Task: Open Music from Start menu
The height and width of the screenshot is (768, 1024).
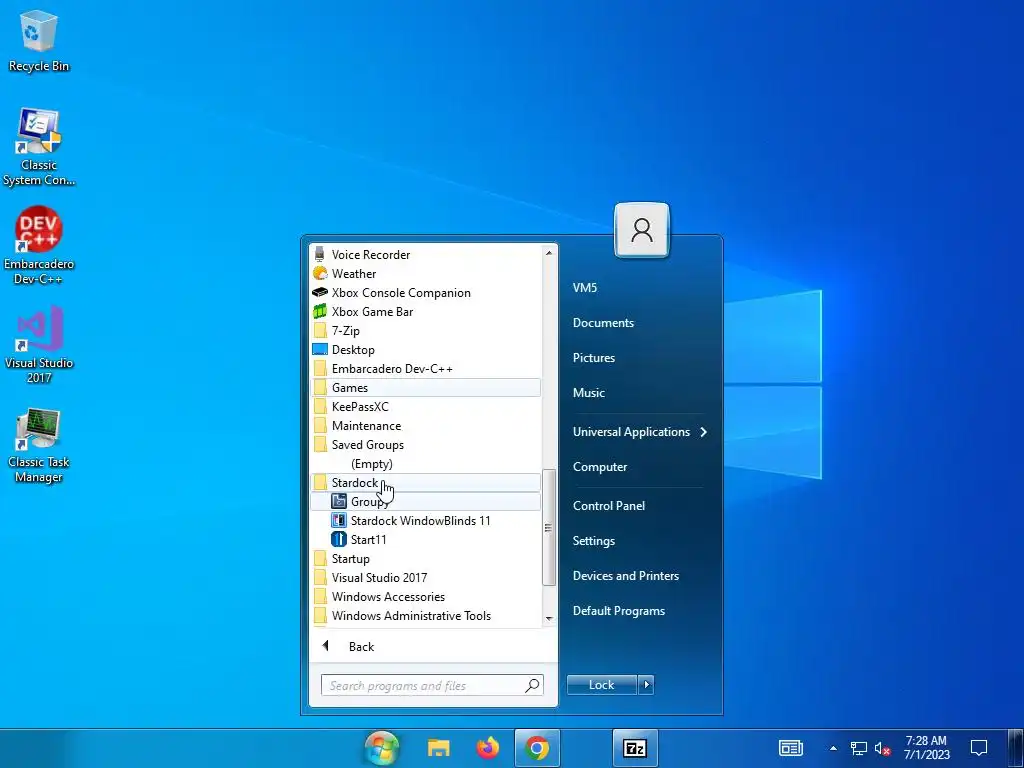Action: pyautogui.click(x=588, y=392)
